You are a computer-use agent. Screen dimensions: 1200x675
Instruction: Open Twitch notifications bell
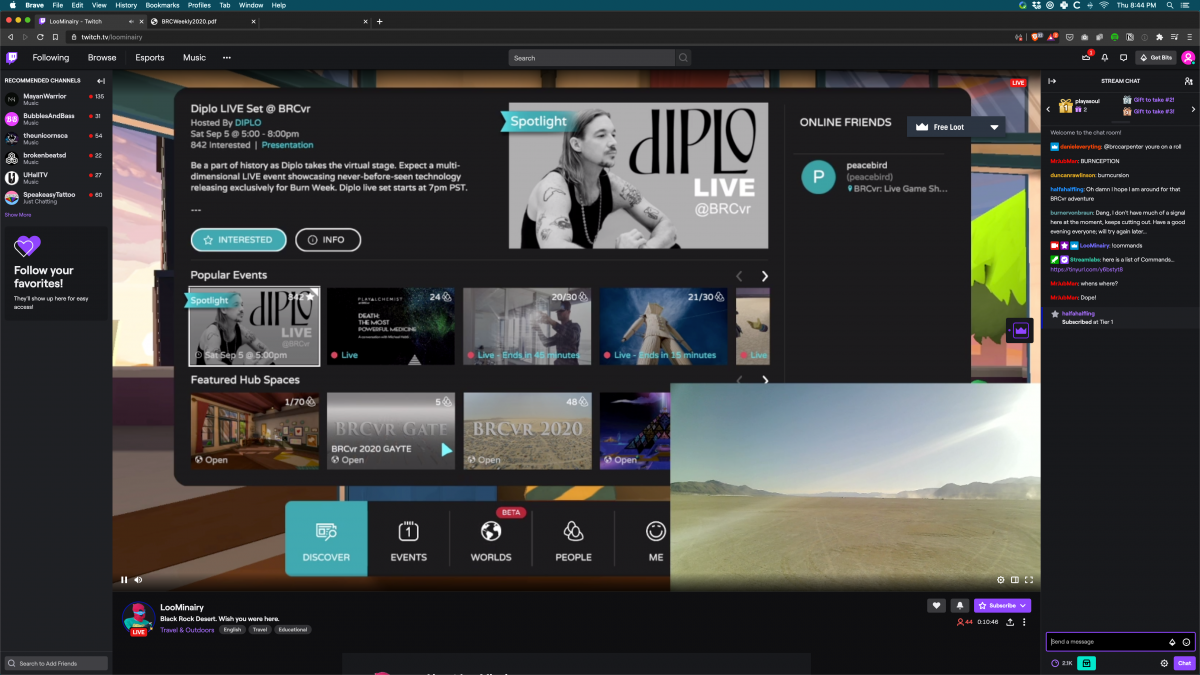click(x=1105, y=58)
